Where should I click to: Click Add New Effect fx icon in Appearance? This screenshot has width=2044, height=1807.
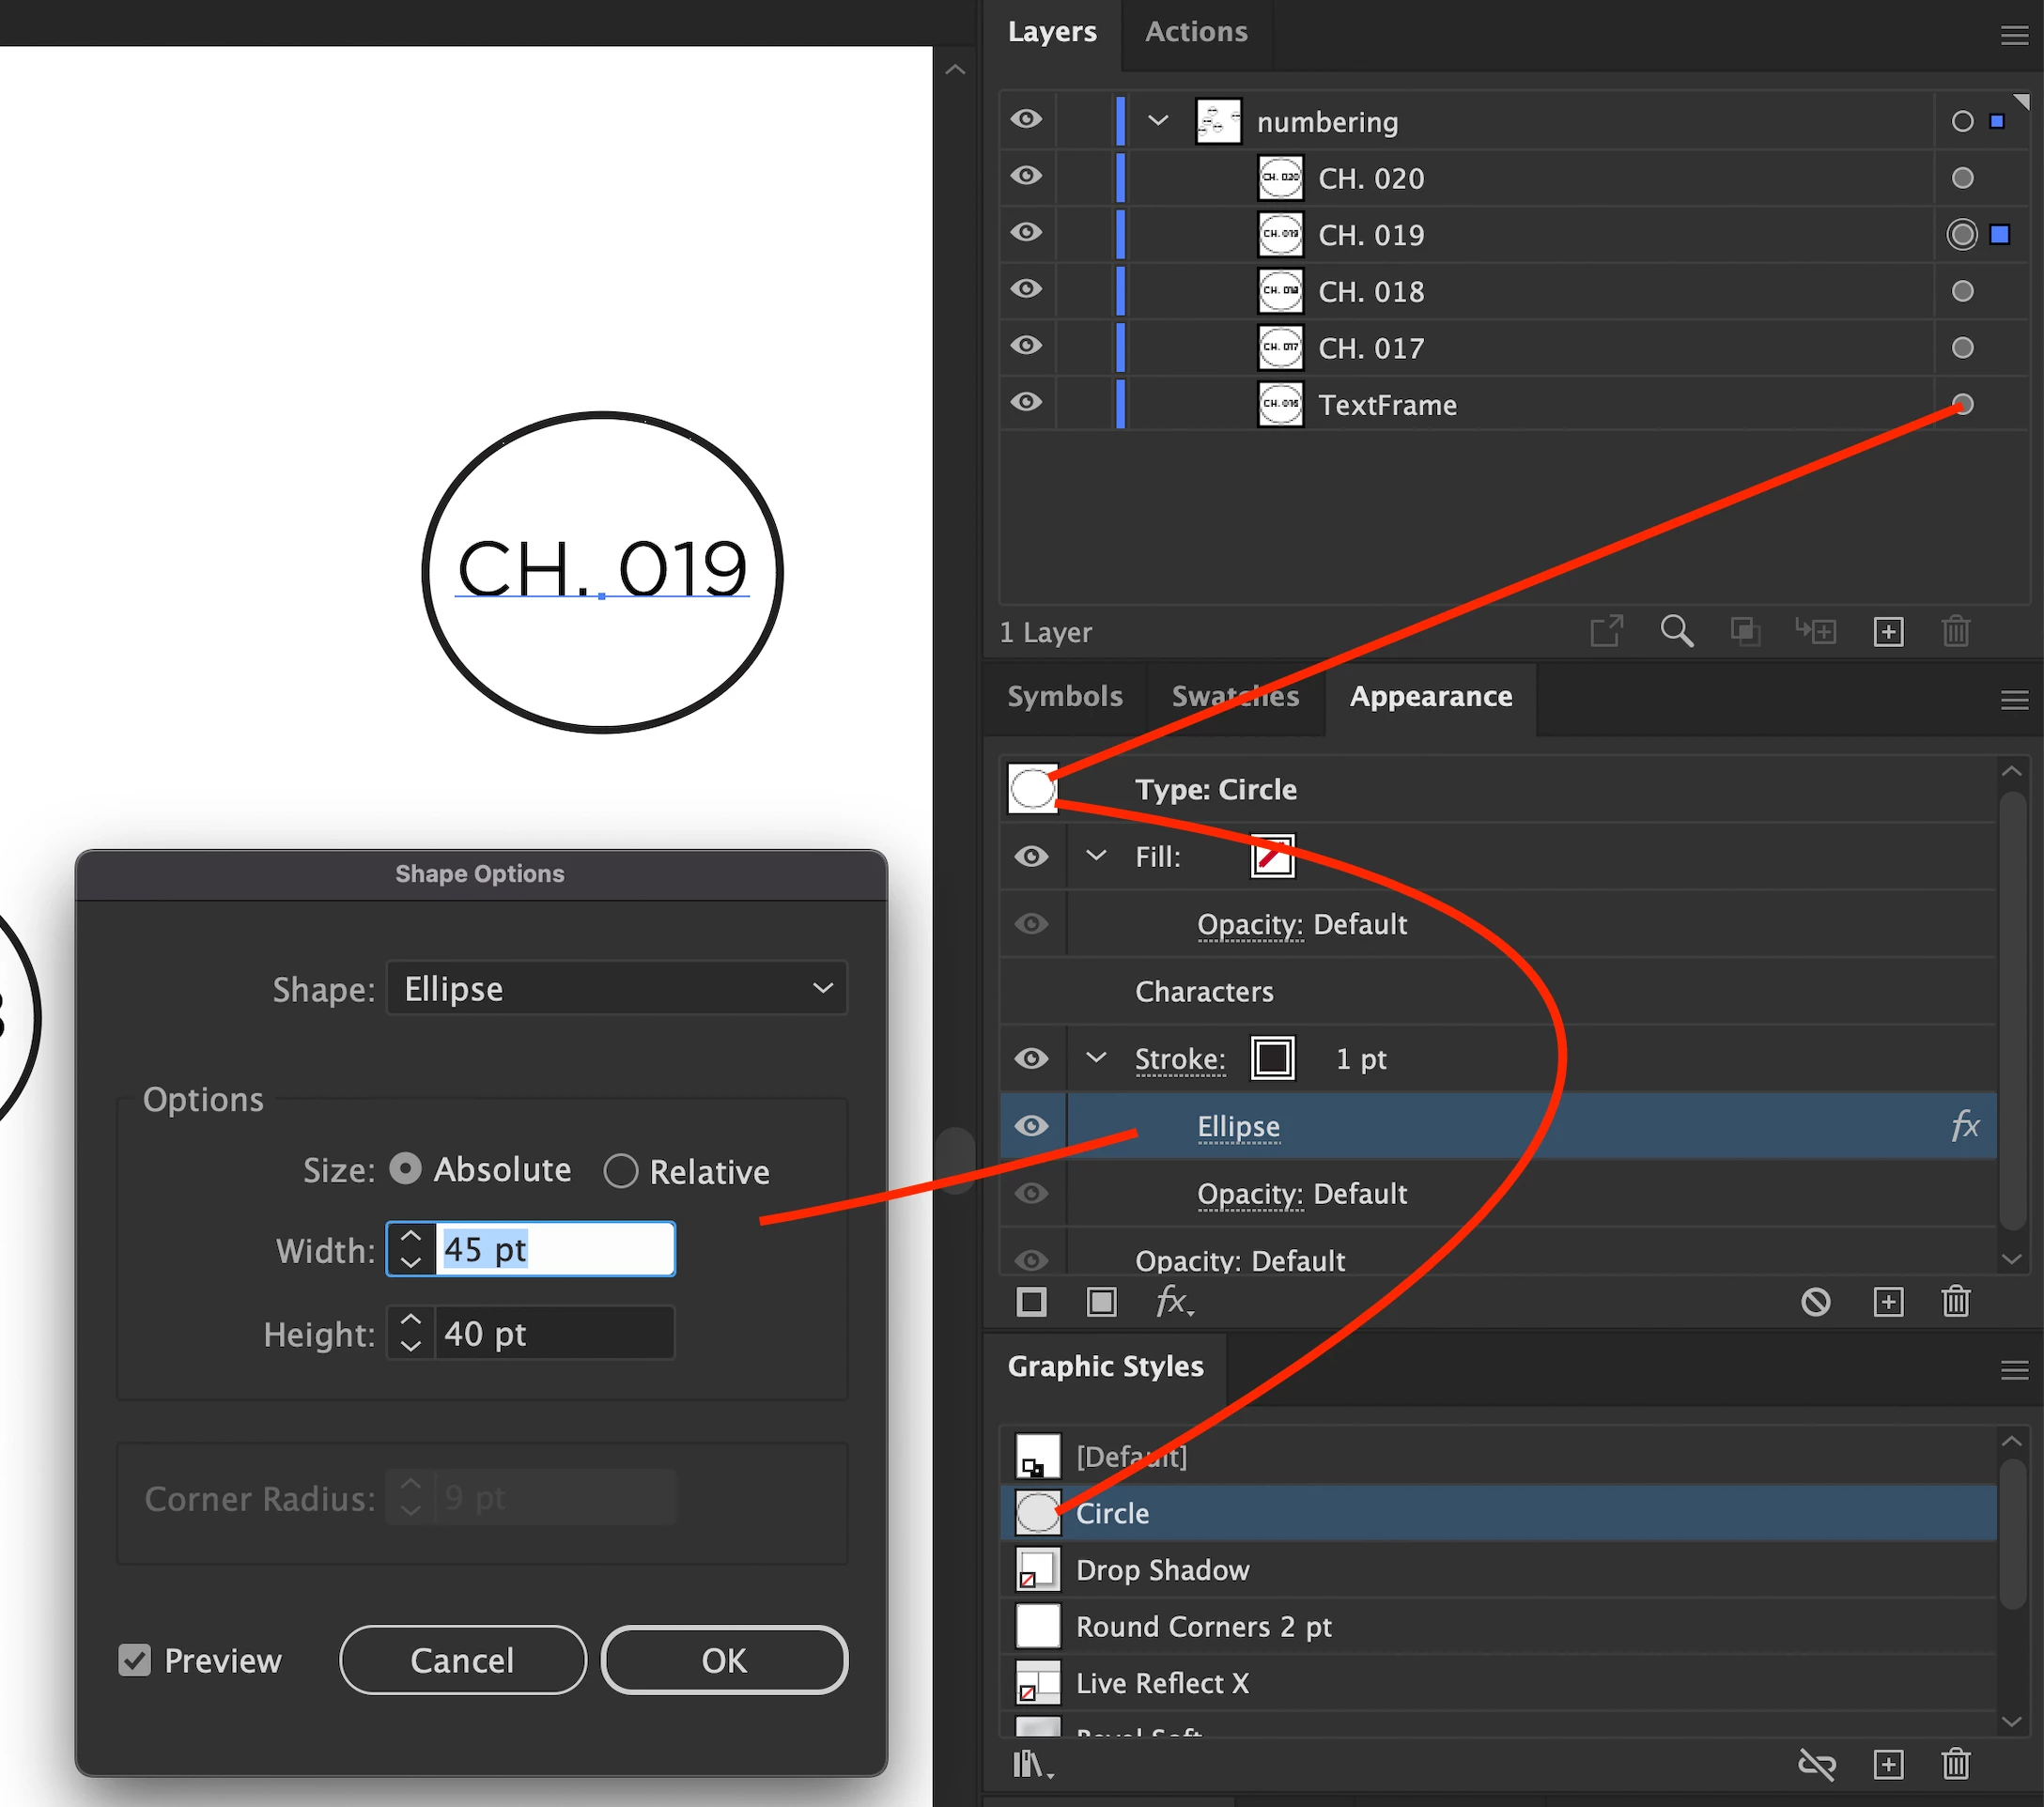point(1172,1302)
